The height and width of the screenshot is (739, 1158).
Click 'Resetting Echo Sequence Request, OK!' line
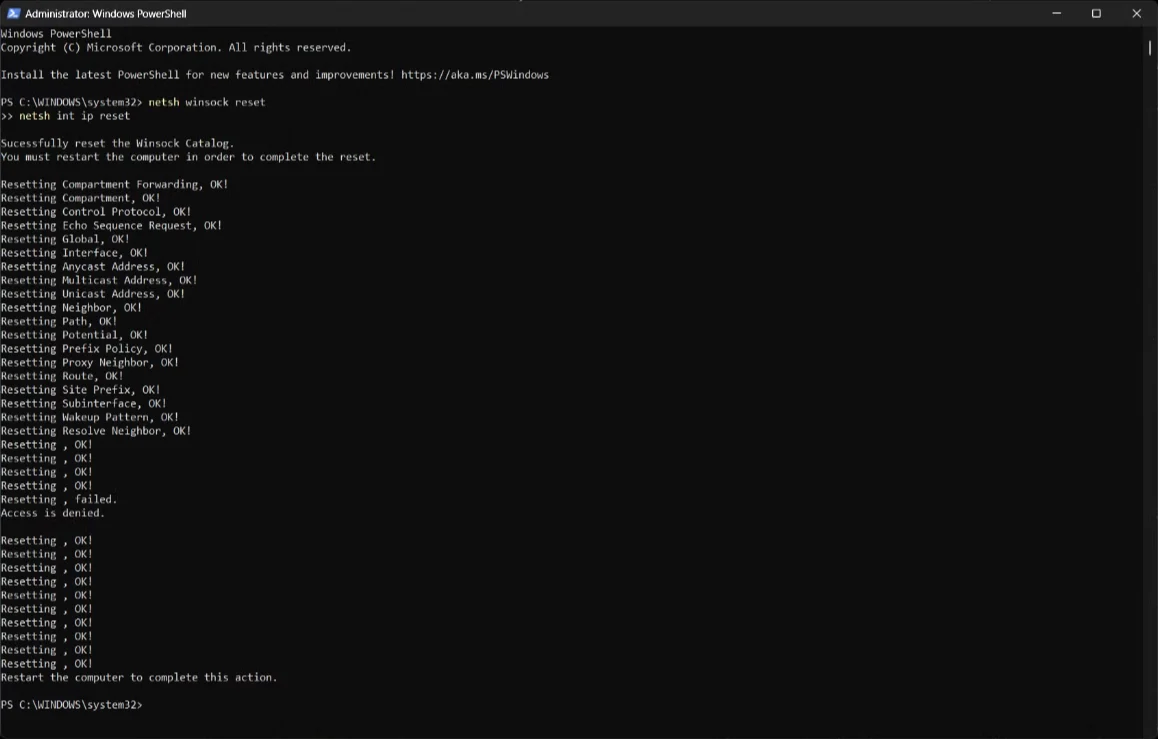(112, 225)
